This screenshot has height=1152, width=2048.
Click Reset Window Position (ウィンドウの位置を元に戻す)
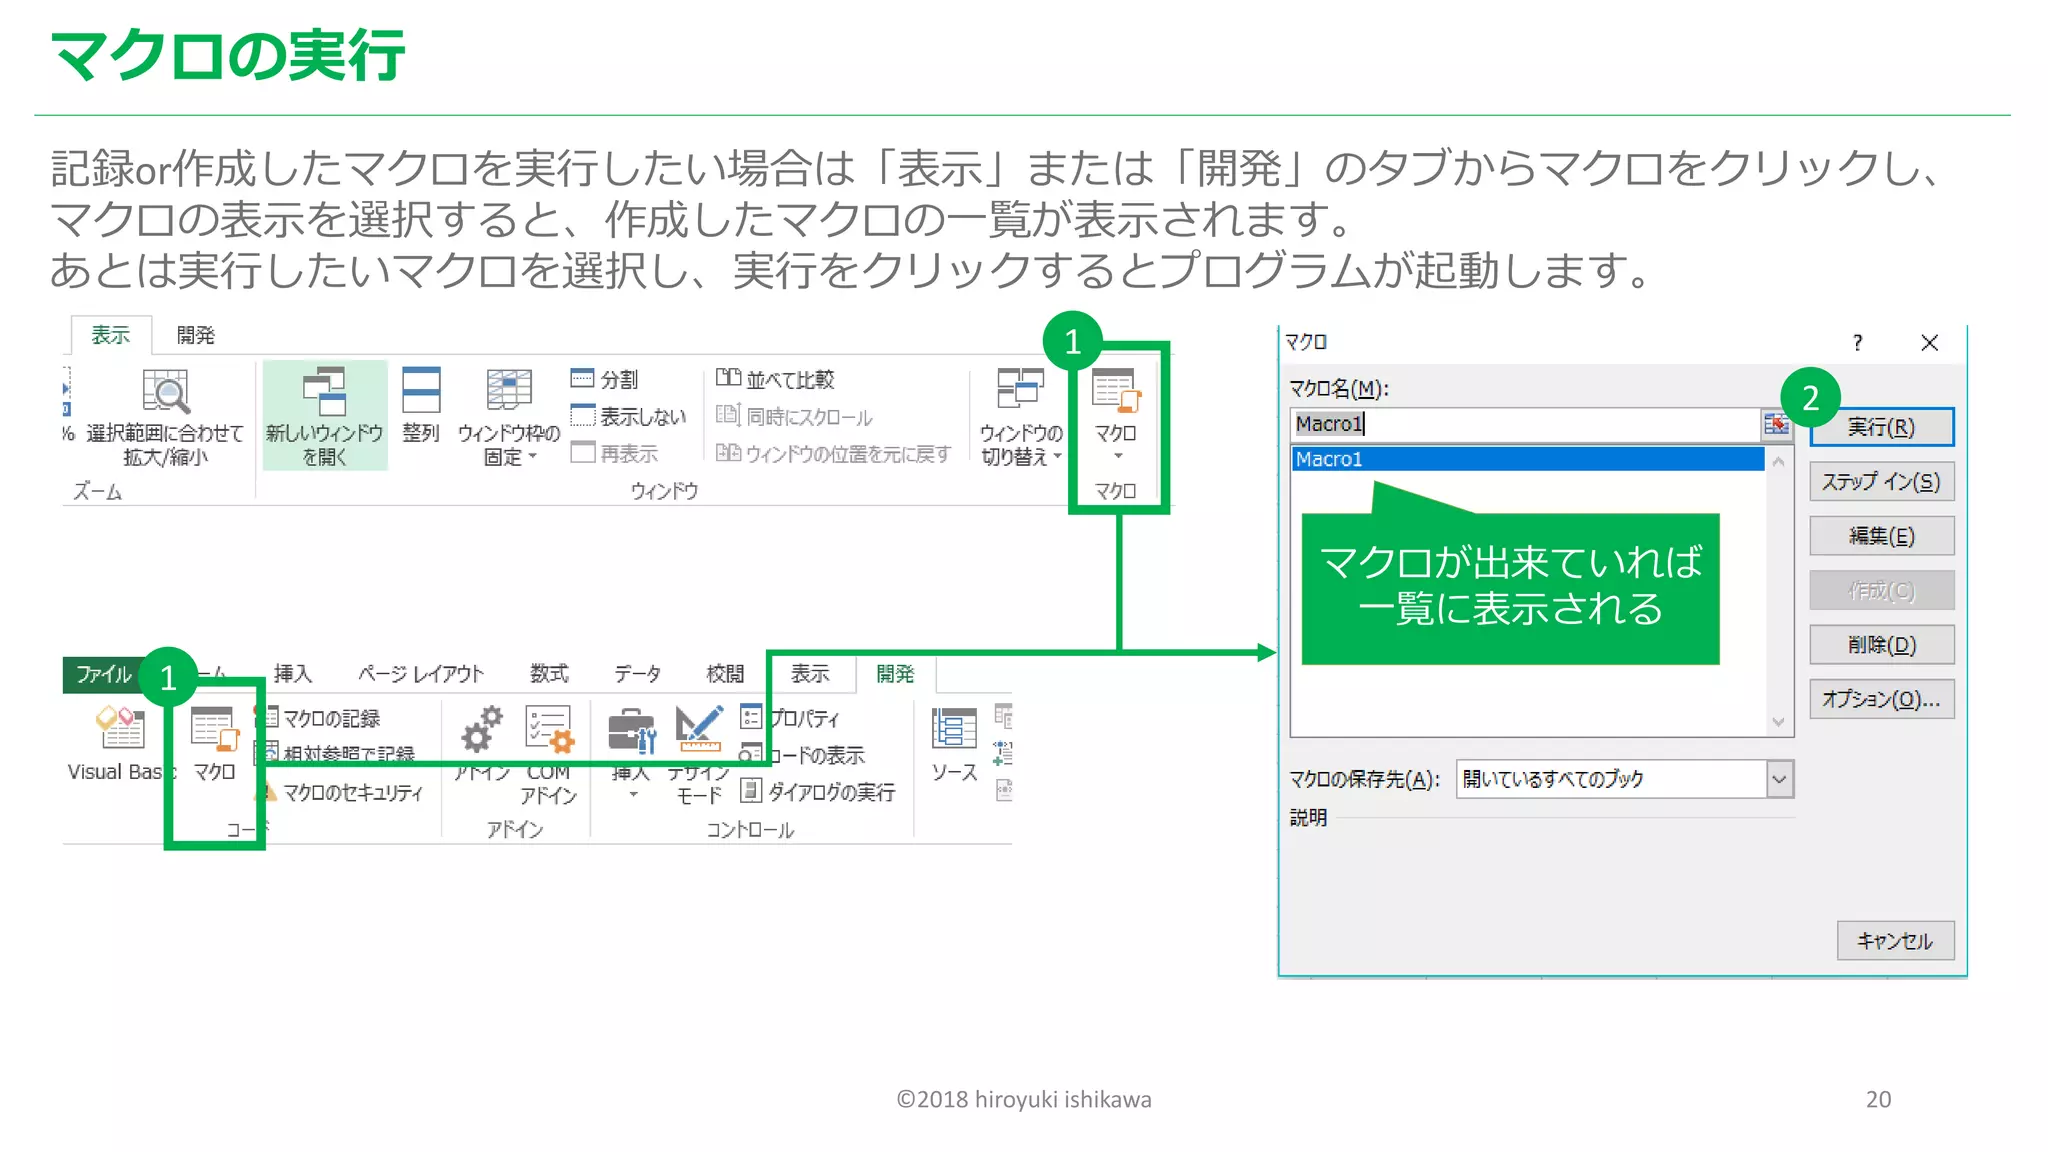[x=833, y=453]
